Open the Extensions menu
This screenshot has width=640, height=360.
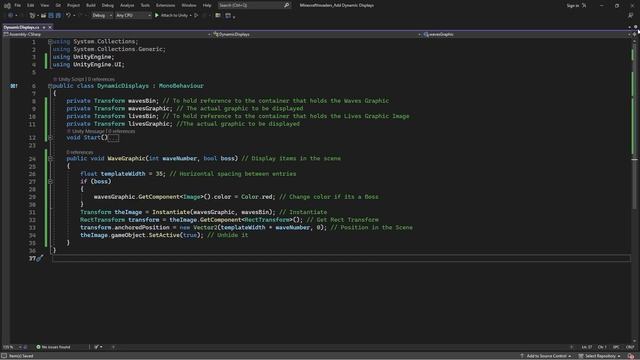click(x=165, y=5)
